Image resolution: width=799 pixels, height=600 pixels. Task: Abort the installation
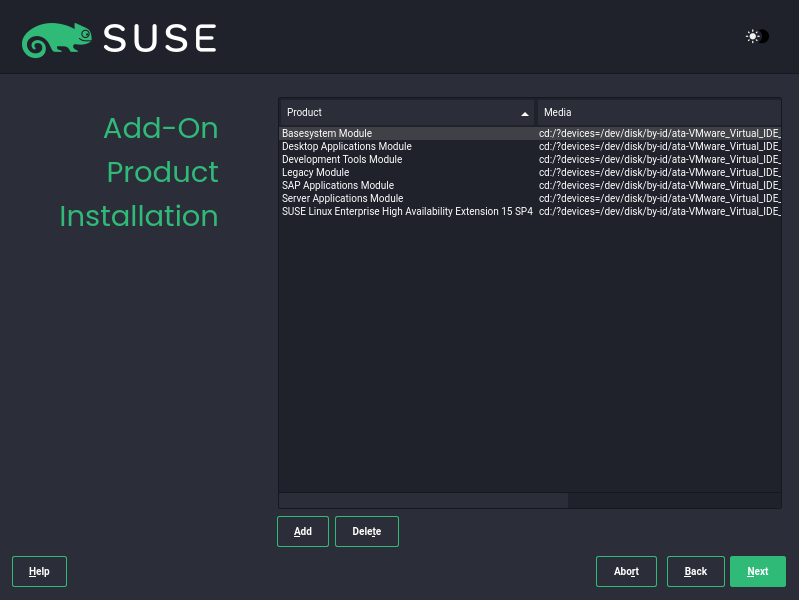[626, 571]
